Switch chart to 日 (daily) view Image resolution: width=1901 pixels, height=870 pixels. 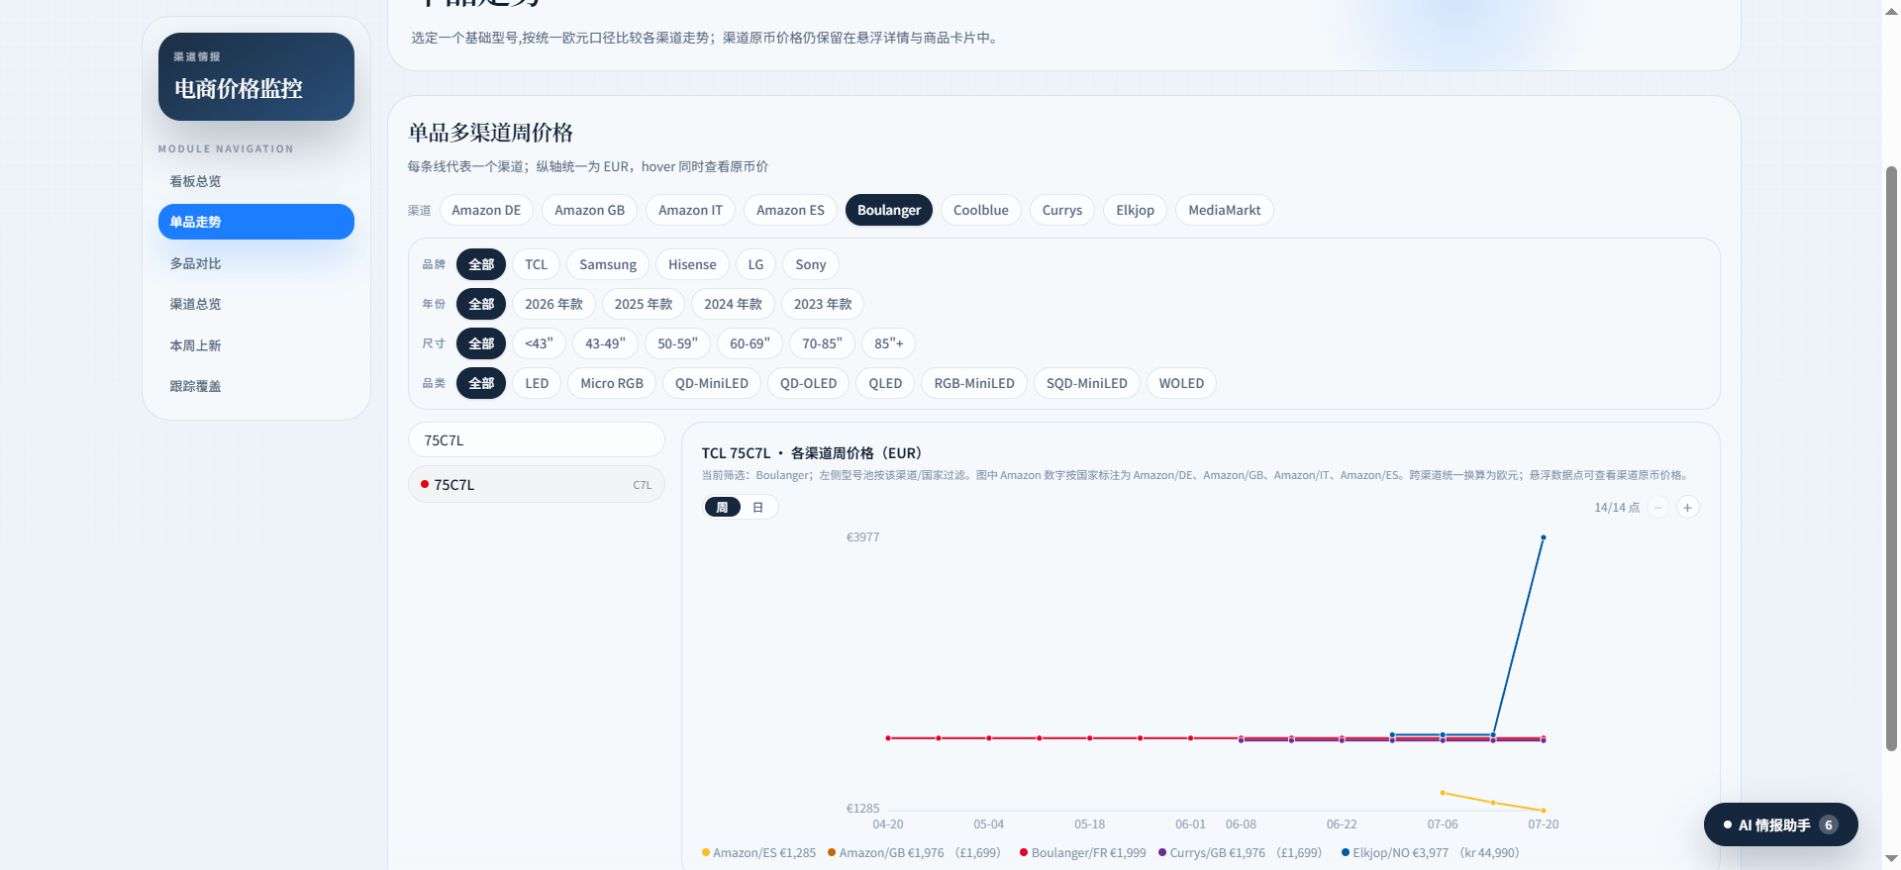758,507
